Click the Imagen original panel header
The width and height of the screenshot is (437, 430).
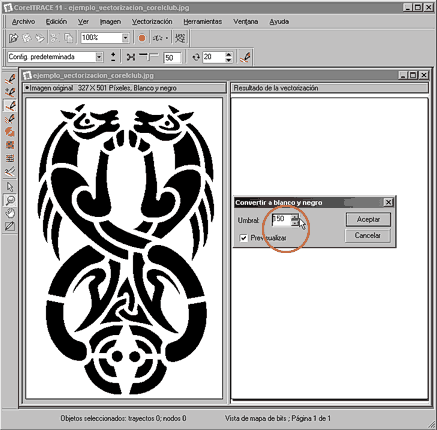(125, 88)
